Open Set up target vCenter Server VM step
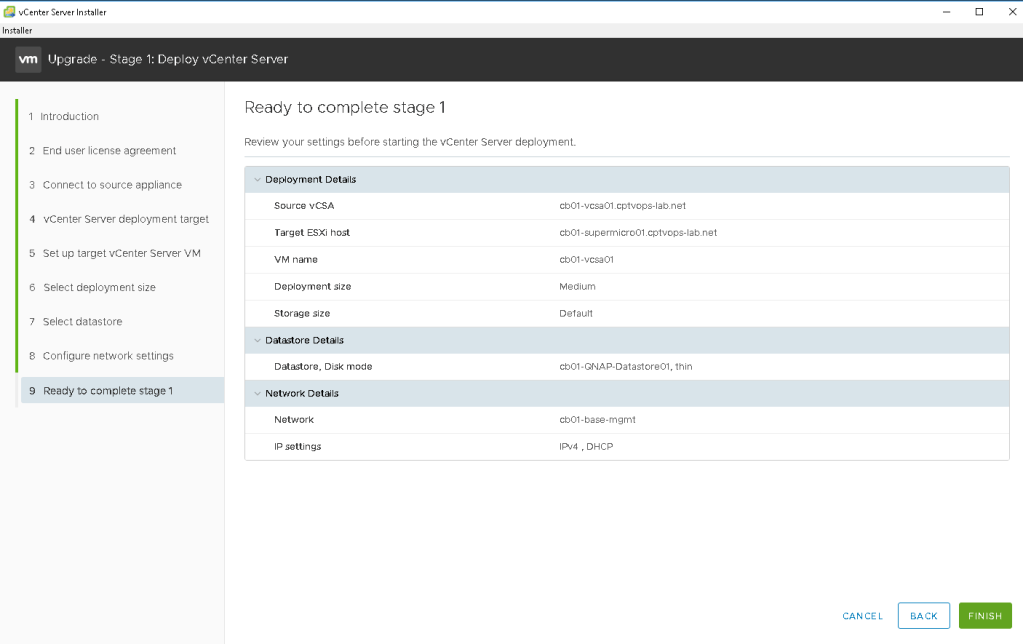The width and height of the screenshot is (1023, 644). coord(121,253)
